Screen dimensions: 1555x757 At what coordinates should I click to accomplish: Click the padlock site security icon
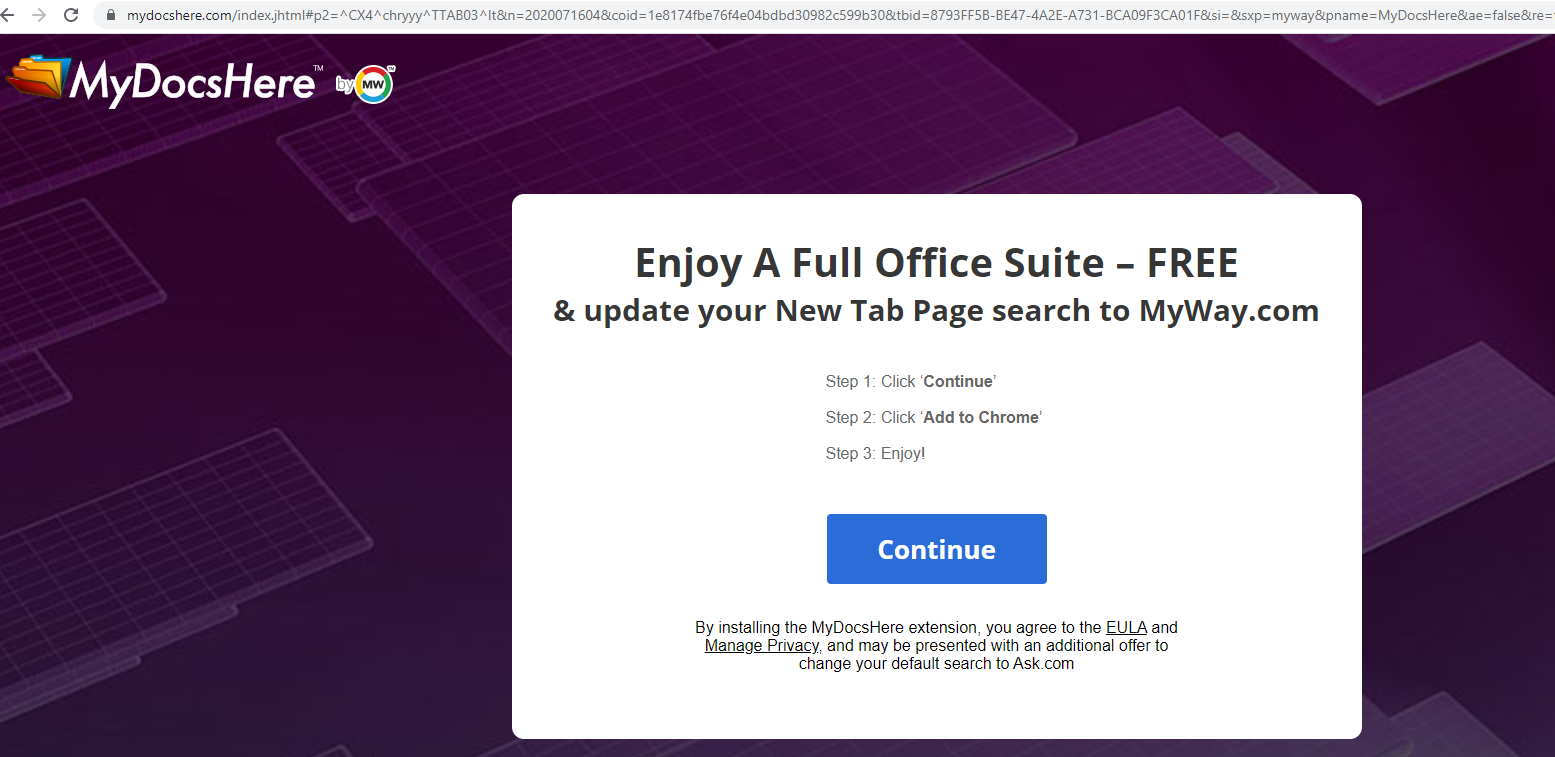click(111, 15)
